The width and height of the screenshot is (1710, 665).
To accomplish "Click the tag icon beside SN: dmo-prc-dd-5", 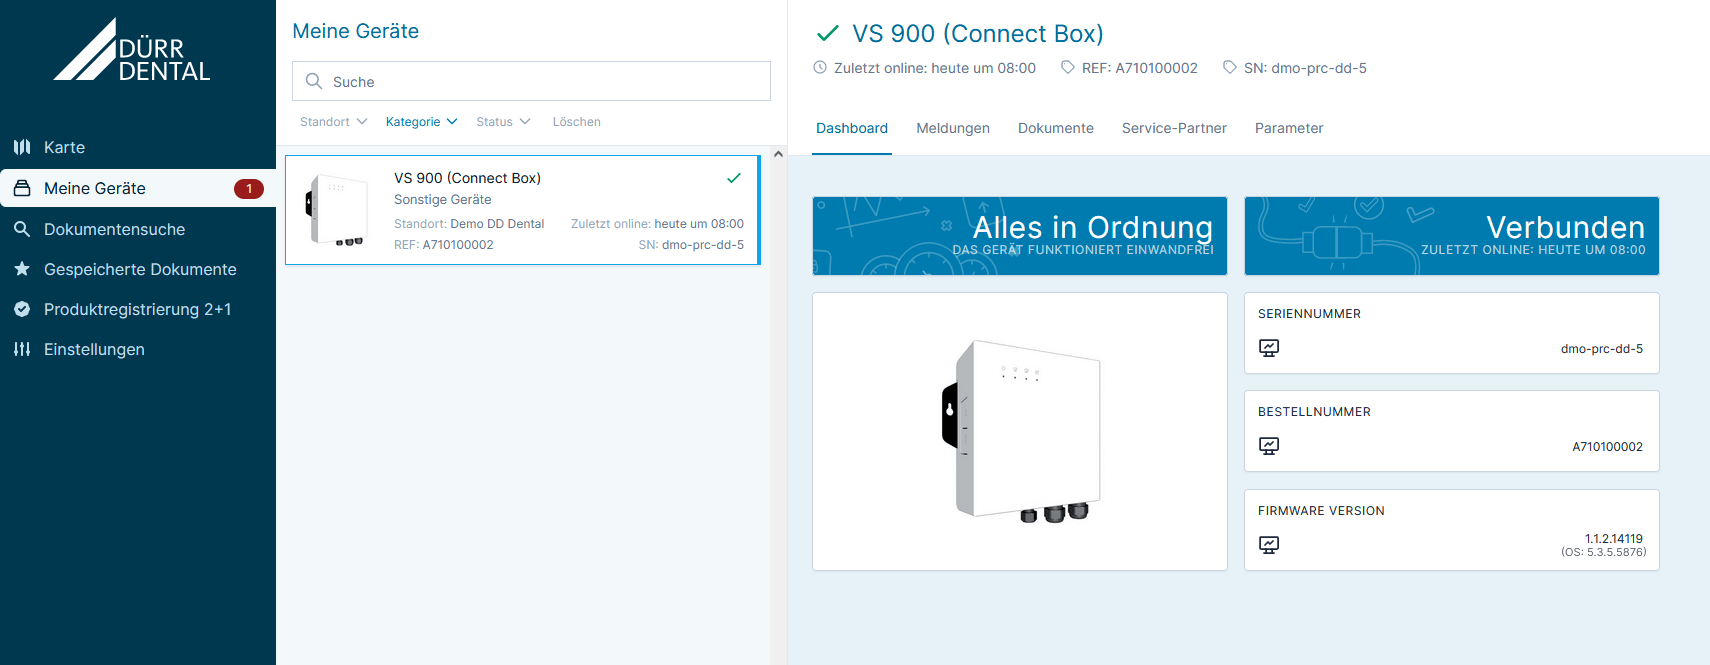I will [1230, 67].
